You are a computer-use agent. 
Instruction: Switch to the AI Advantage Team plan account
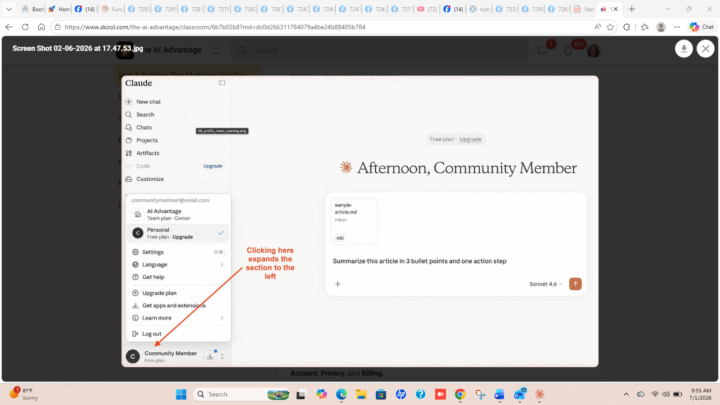[x=178, y=214]
